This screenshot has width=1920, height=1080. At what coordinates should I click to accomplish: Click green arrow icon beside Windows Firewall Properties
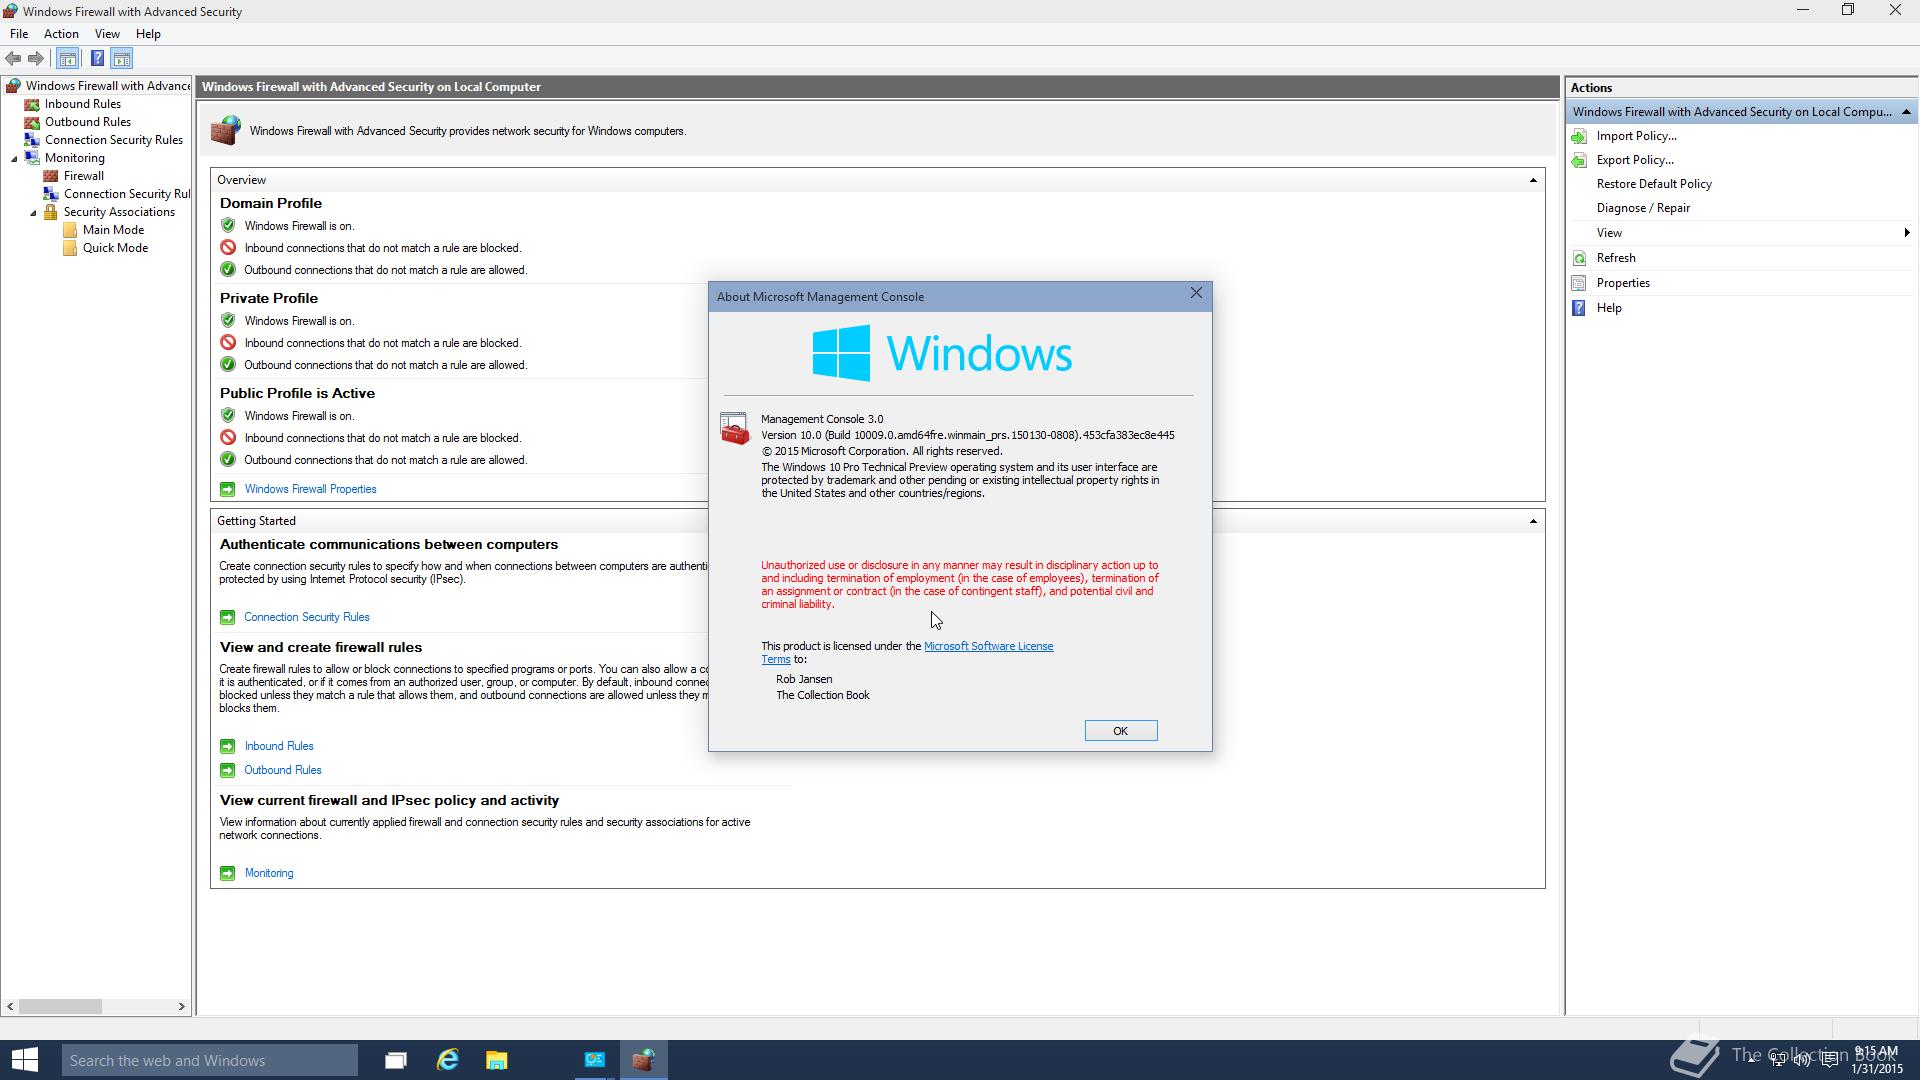[227, 489]
